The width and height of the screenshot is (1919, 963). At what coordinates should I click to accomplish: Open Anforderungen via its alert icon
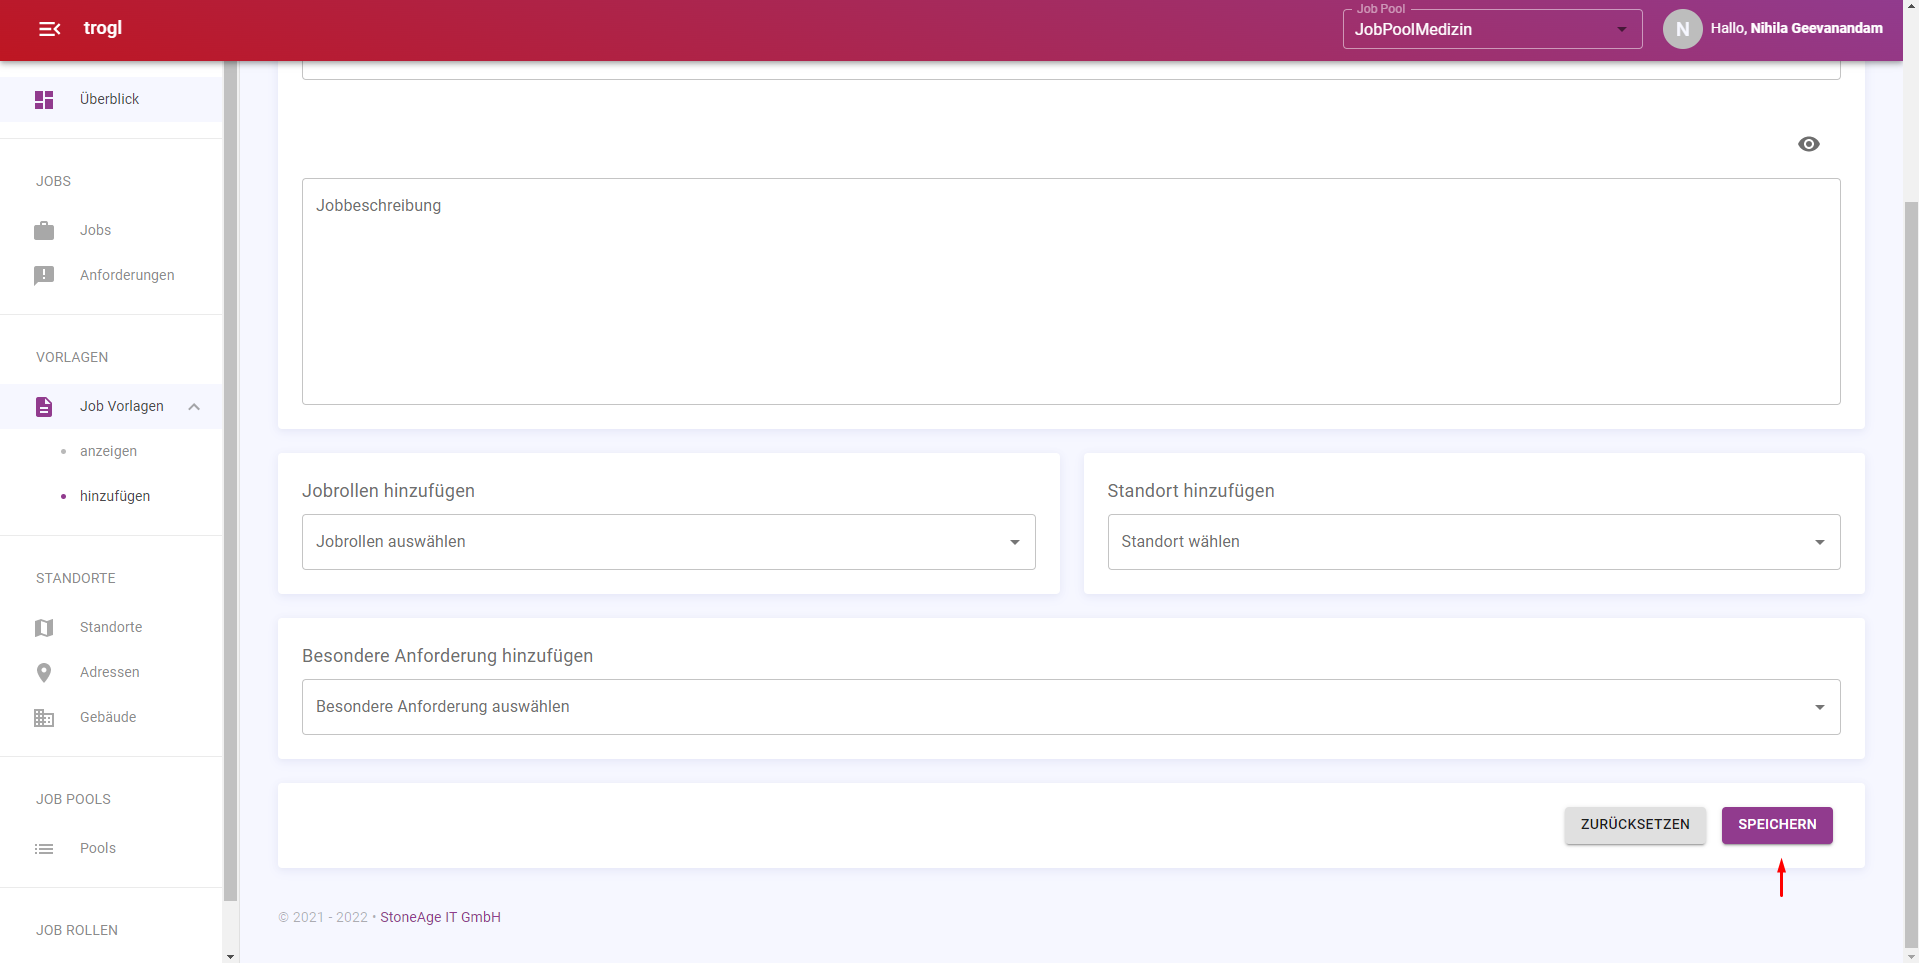[44, 276]
